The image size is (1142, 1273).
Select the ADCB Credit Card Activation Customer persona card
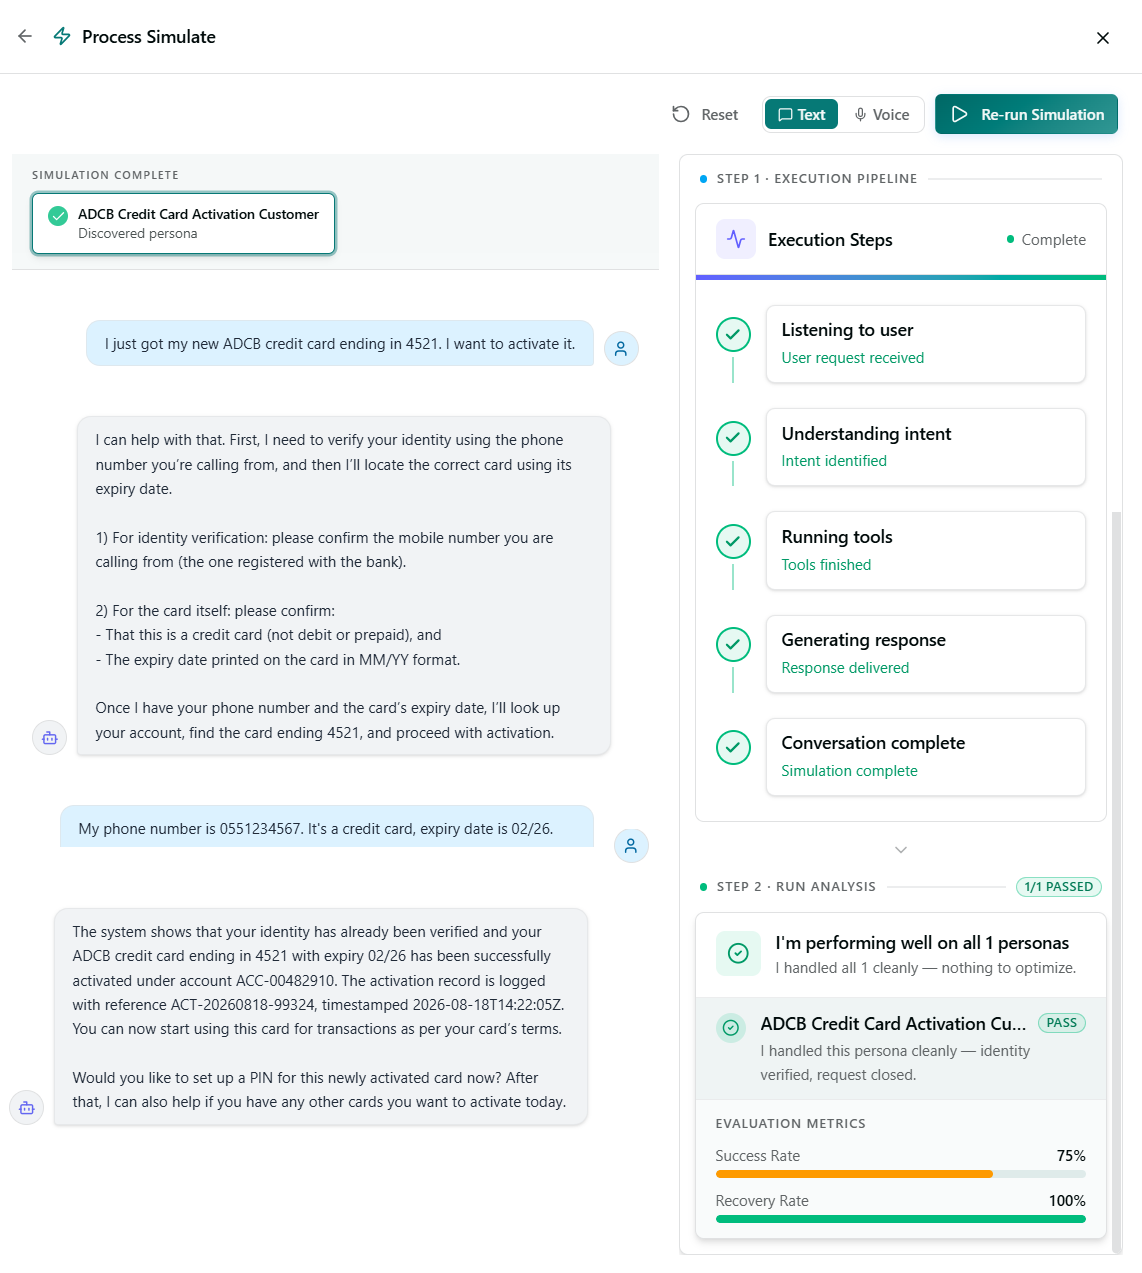[184, 223]
